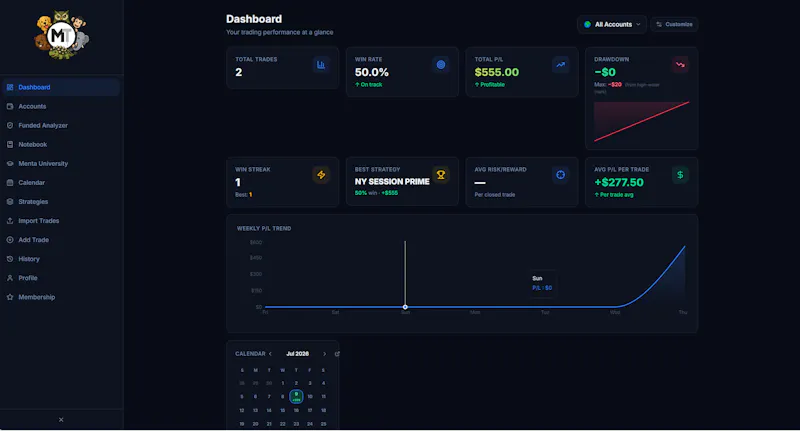Click the 50.0% win rate value
The image size is (800, 431).
click(x=371, y=72)
